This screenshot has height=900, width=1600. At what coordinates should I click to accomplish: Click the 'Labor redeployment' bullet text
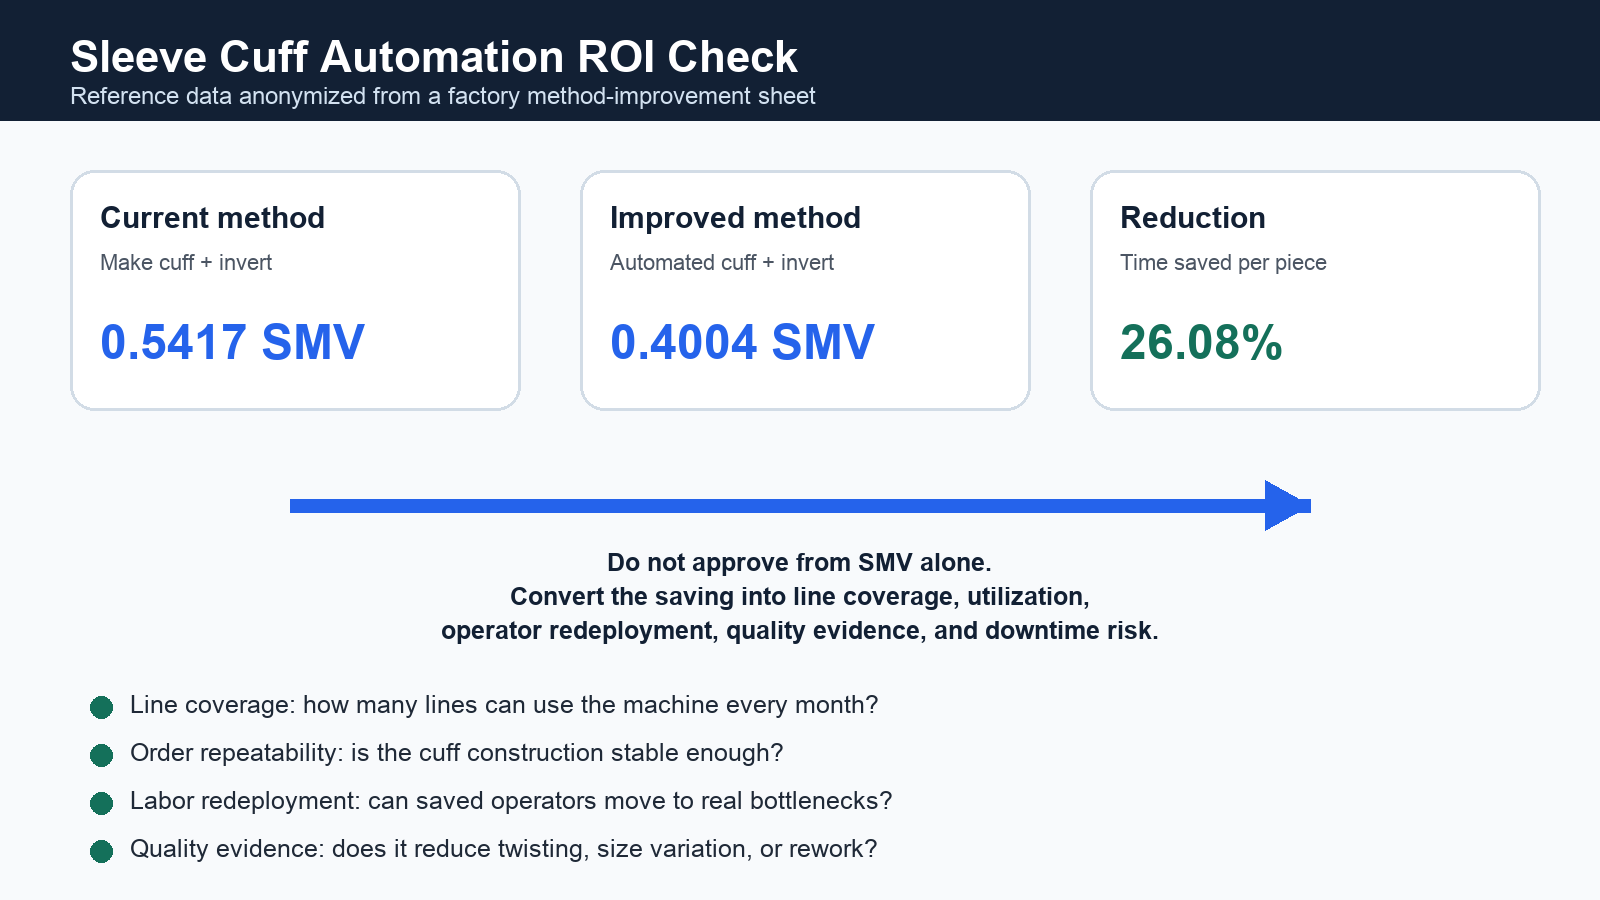tap(511, 800)
